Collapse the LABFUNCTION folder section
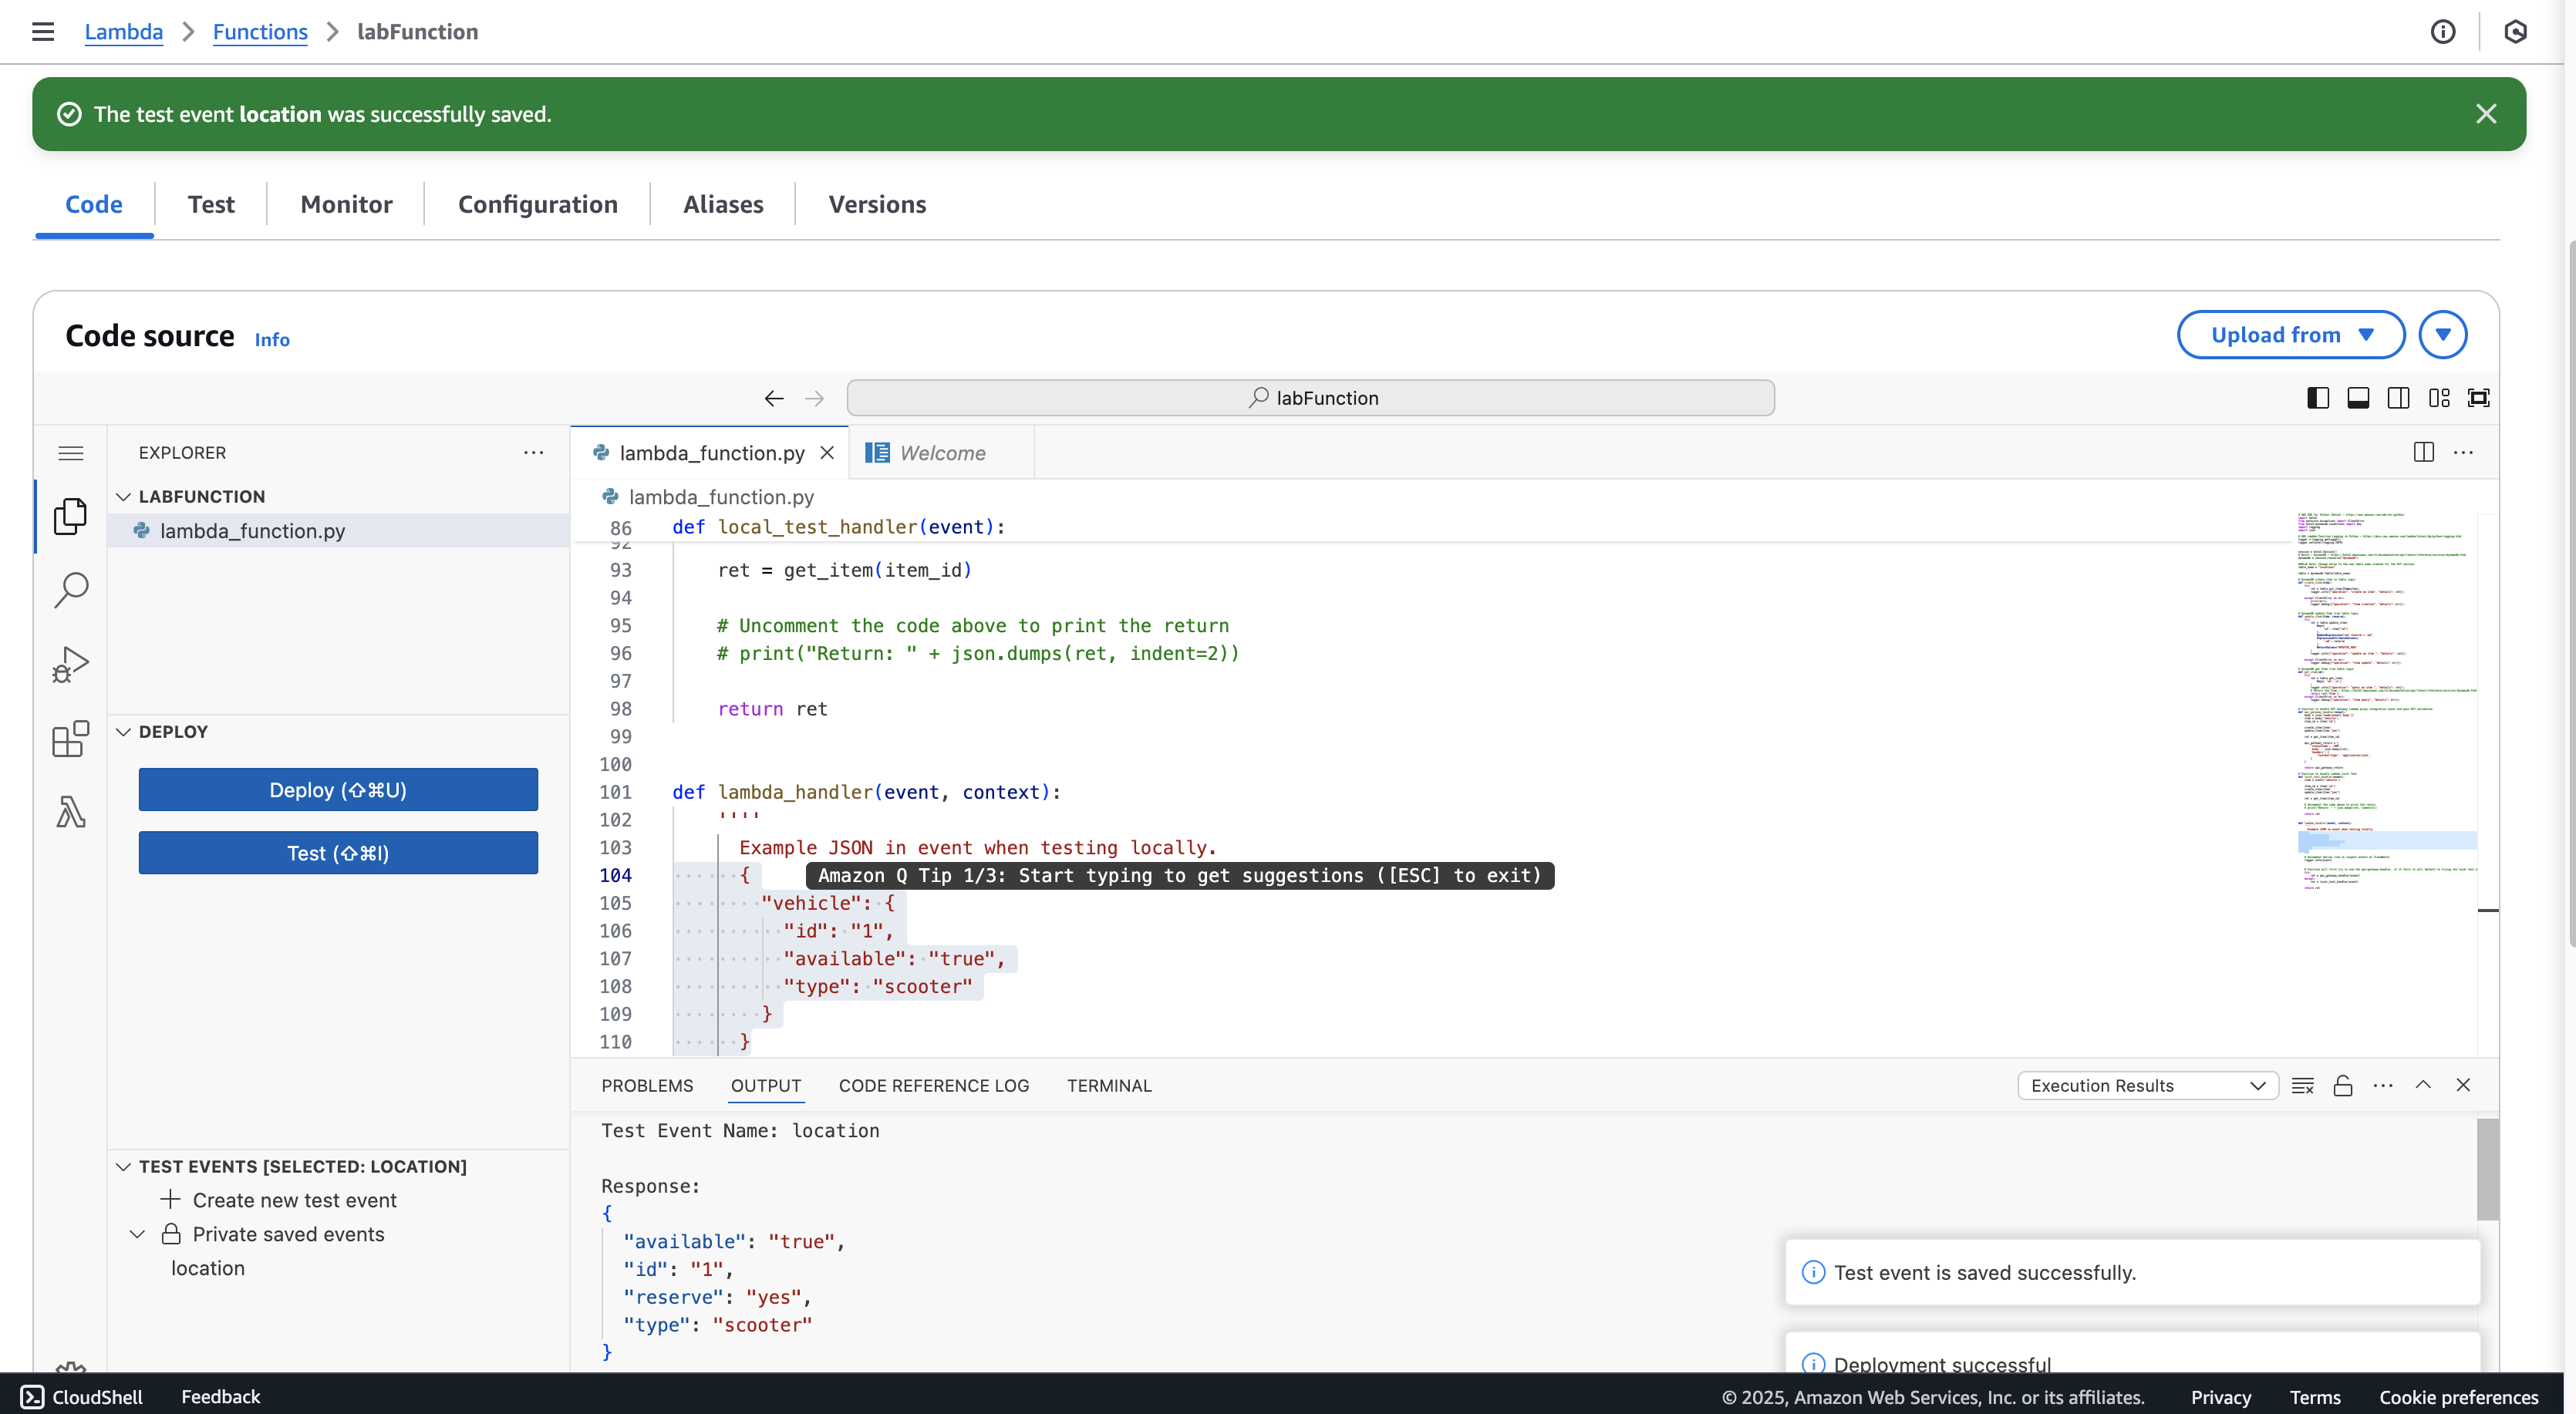 [x=124, y=496]
